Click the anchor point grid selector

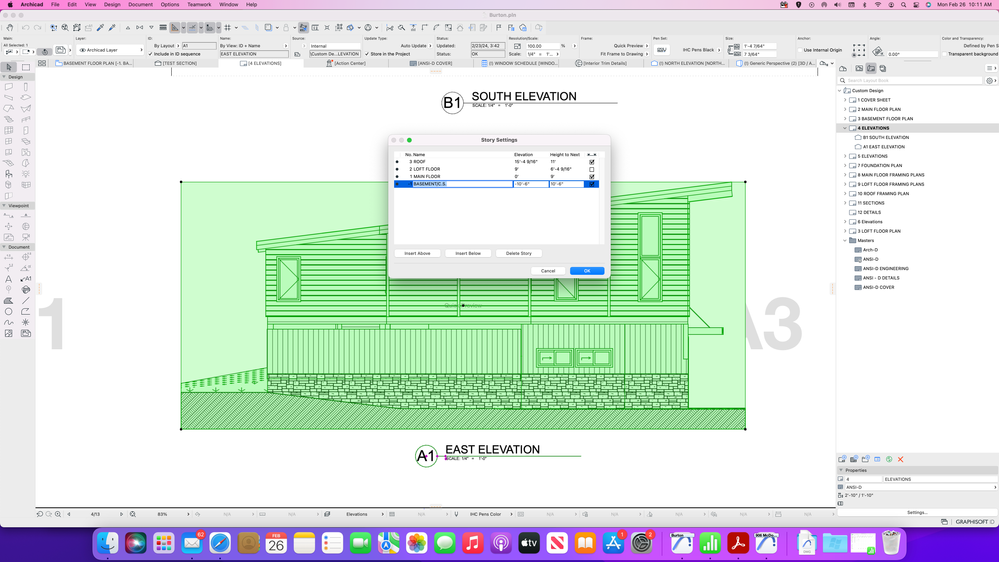pyautogui.click(x=859, y=50)
